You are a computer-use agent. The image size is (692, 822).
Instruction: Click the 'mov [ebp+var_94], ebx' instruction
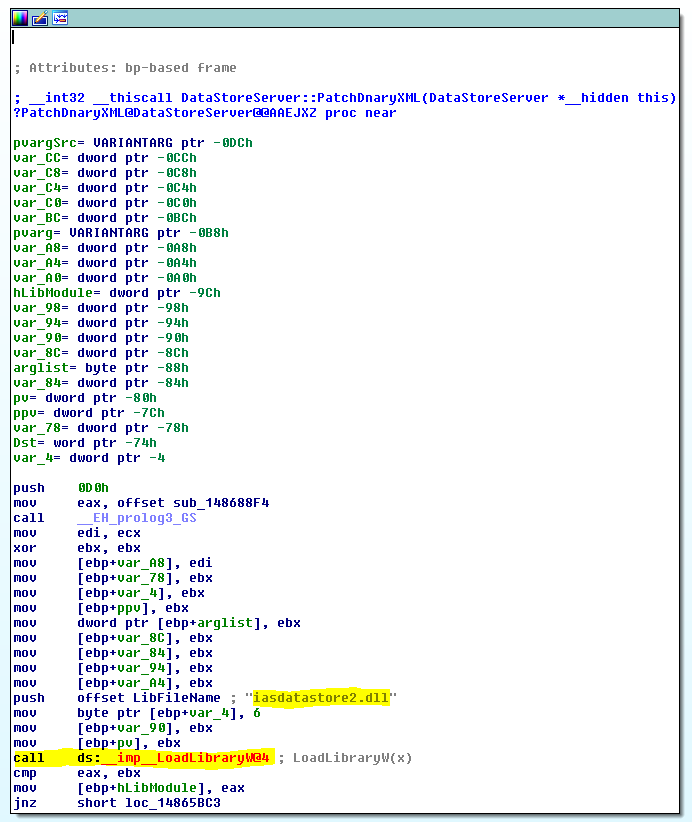pyautogui.click(x=113, y=669)
